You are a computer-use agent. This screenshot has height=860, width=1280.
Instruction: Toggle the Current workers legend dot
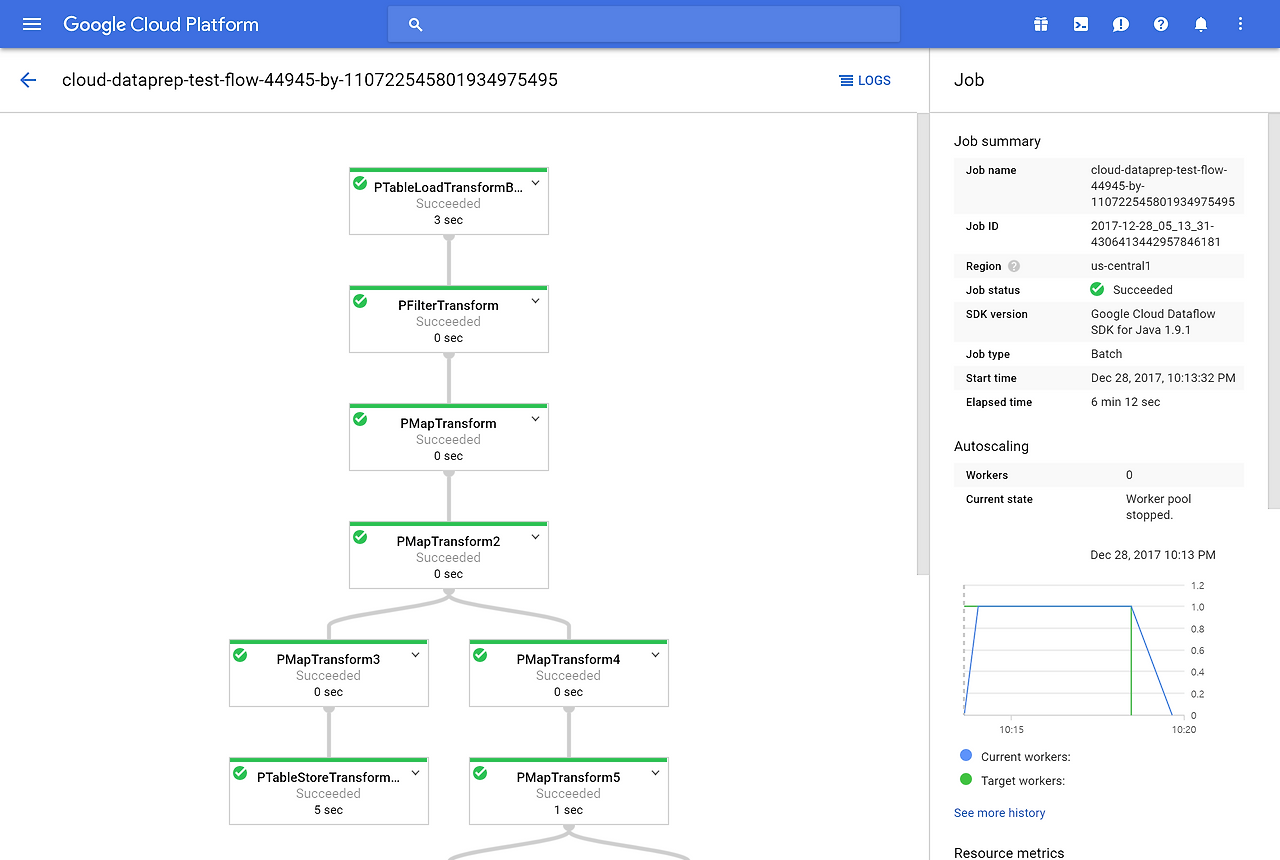(965, 755)
